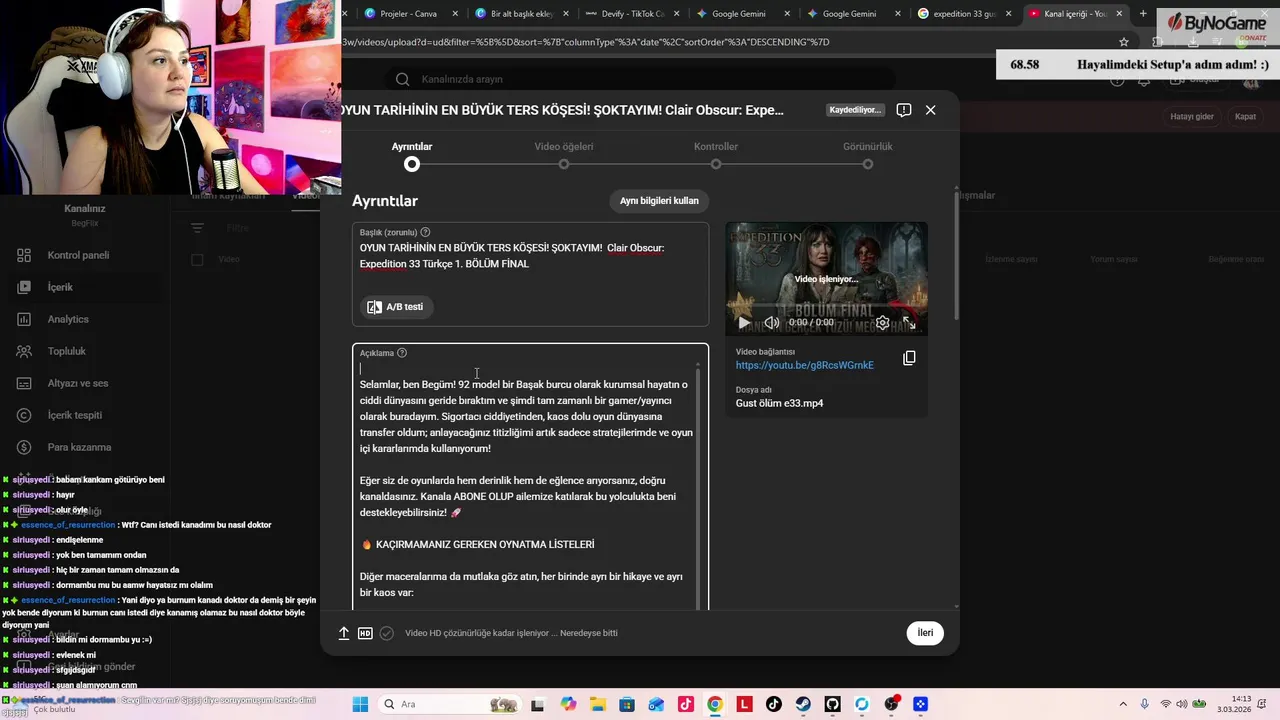Screen dimensions: 1280x720
Task: Close the Projeler - Canva browser tab
Action: click(456, 13)
